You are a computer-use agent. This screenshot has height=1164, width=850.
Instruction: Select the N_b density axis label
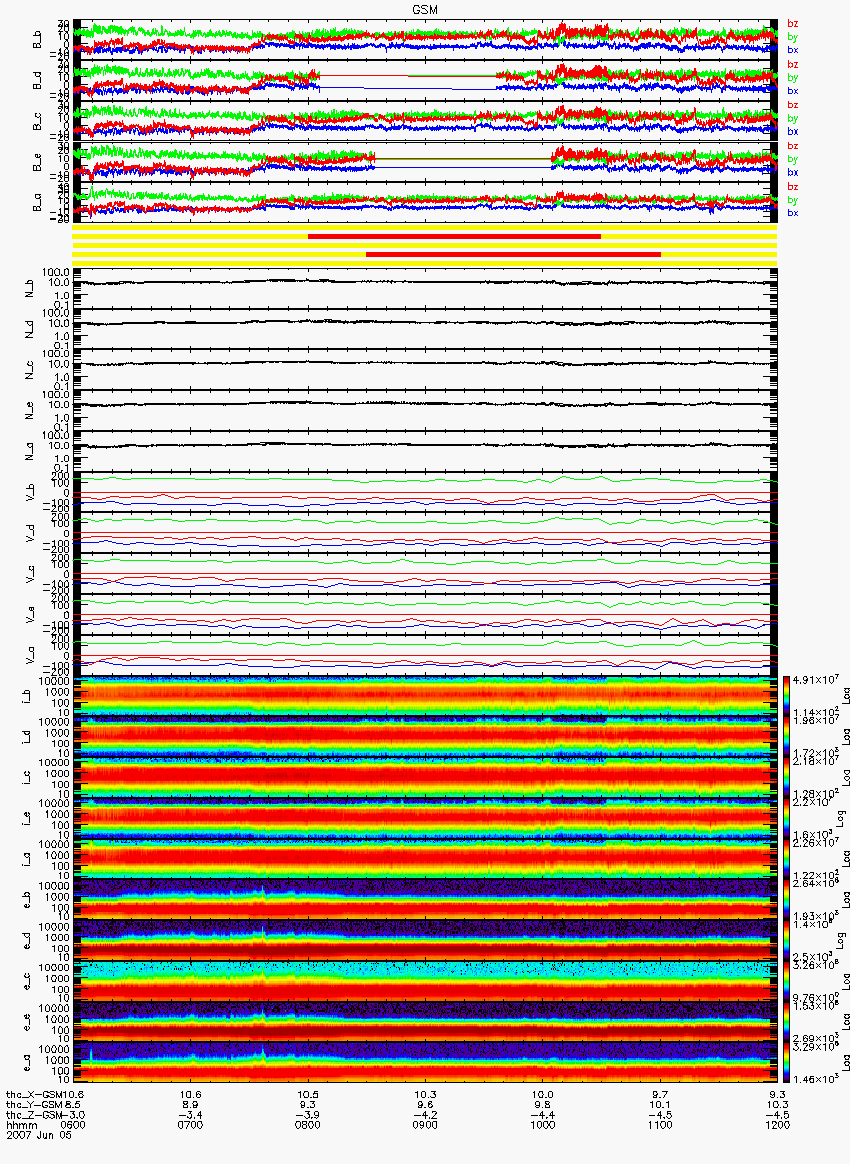point(30,289)
